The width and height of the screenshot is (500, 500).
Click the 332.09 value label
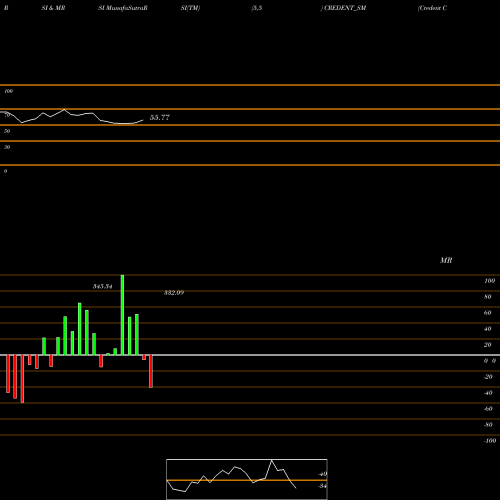click(x=174, y=293)
